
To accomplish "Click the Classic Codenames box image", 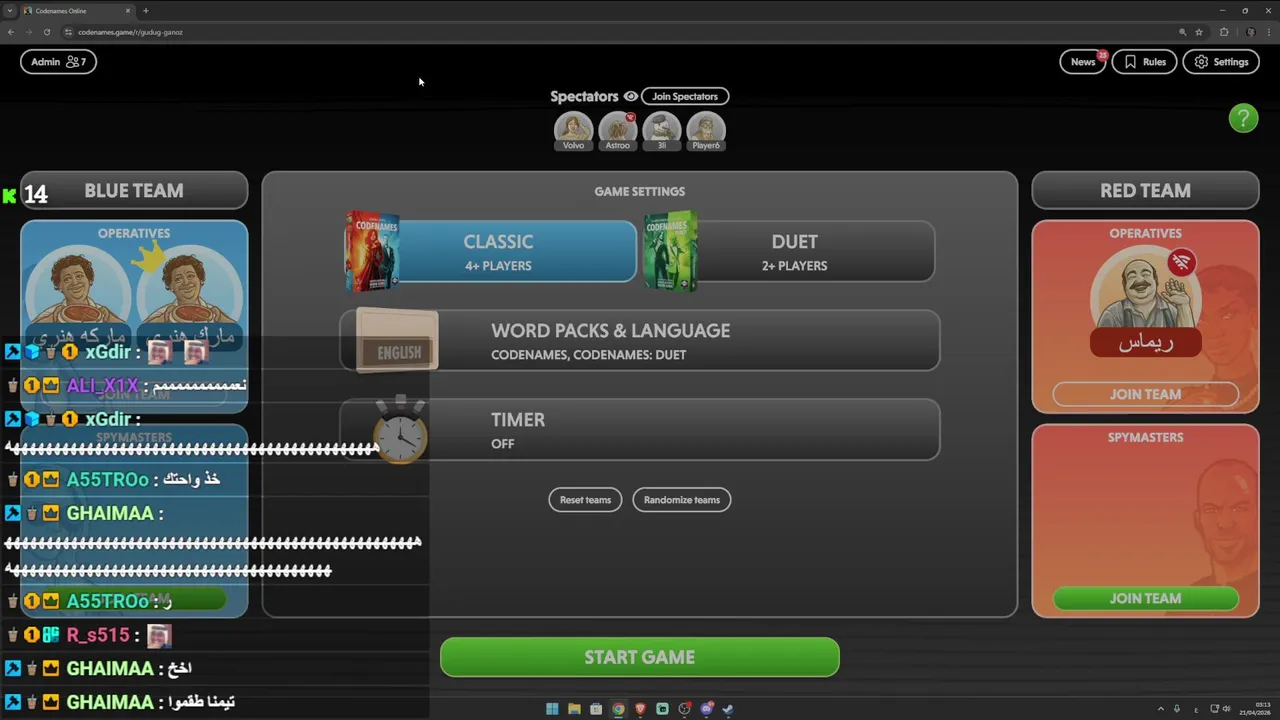I will [372, 251].
